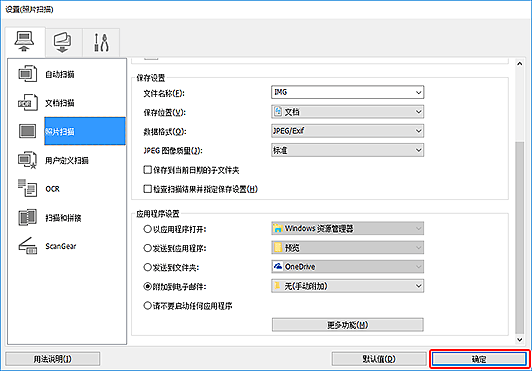Click the 用法说明 button

53,359
